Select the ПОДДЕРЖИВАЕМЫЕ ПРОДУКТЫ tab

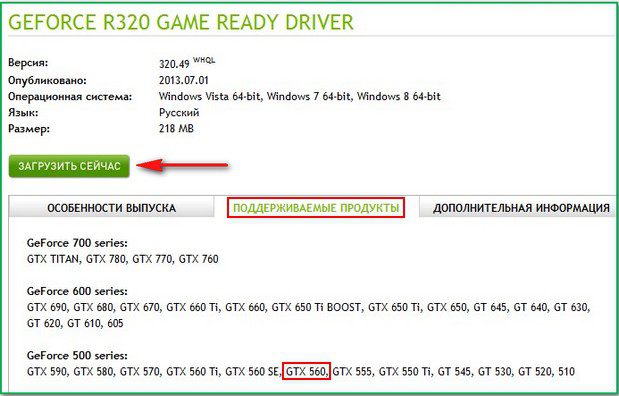pyautogui.click(x=316, y=208)
